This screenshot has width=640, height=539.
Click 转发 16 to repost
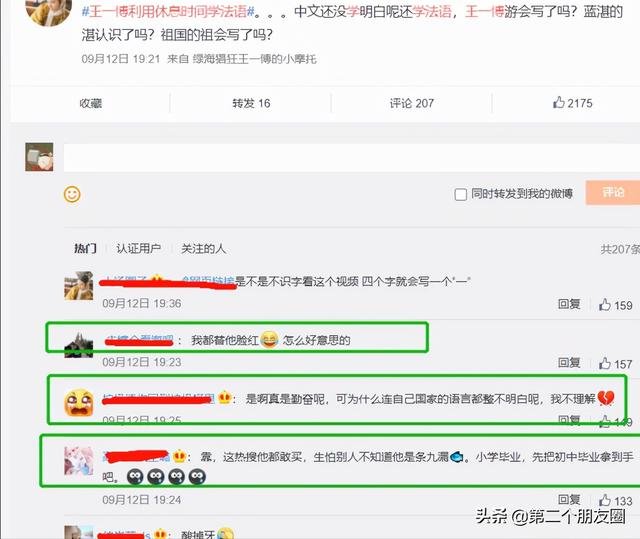[x=251, y=103]
